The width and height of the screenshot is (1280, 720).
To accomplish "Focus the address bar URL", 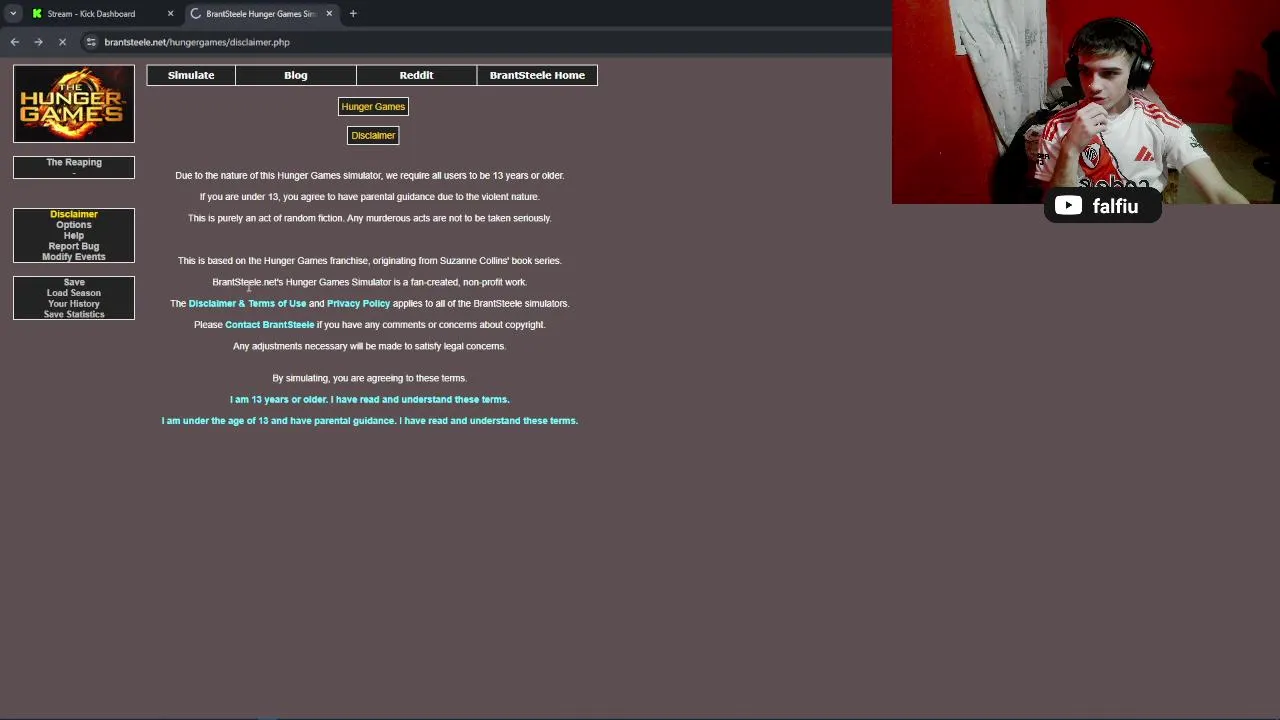I will pos(197,42).
